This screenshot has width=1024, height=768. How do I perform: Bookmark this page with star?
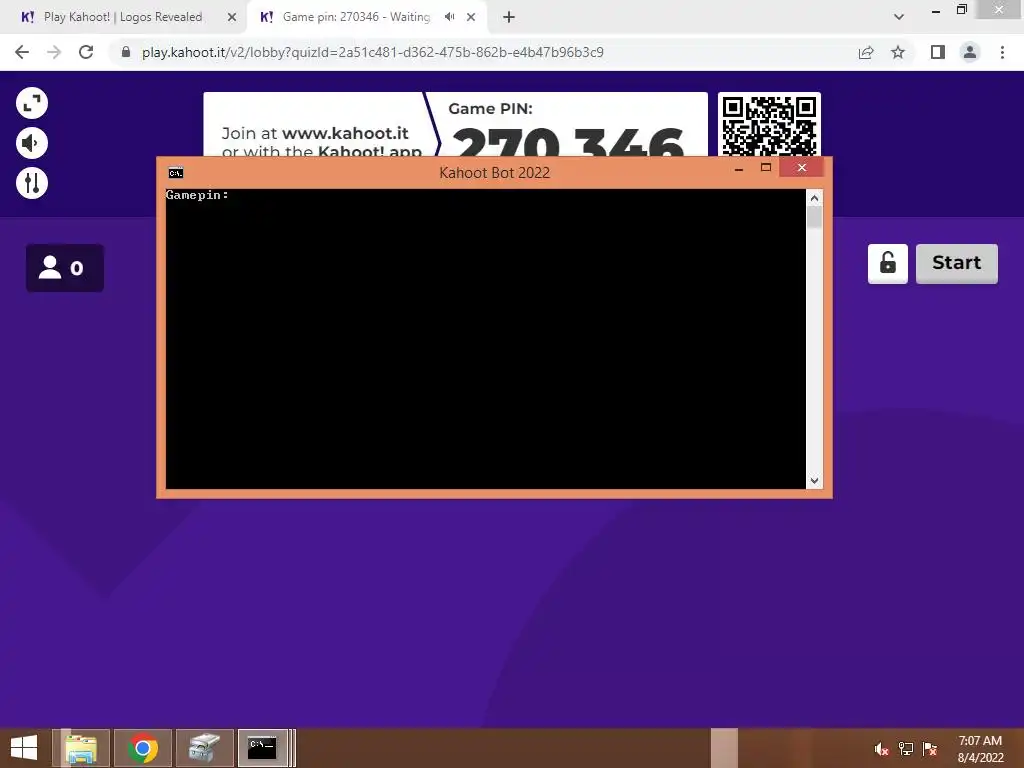(898, 52)
